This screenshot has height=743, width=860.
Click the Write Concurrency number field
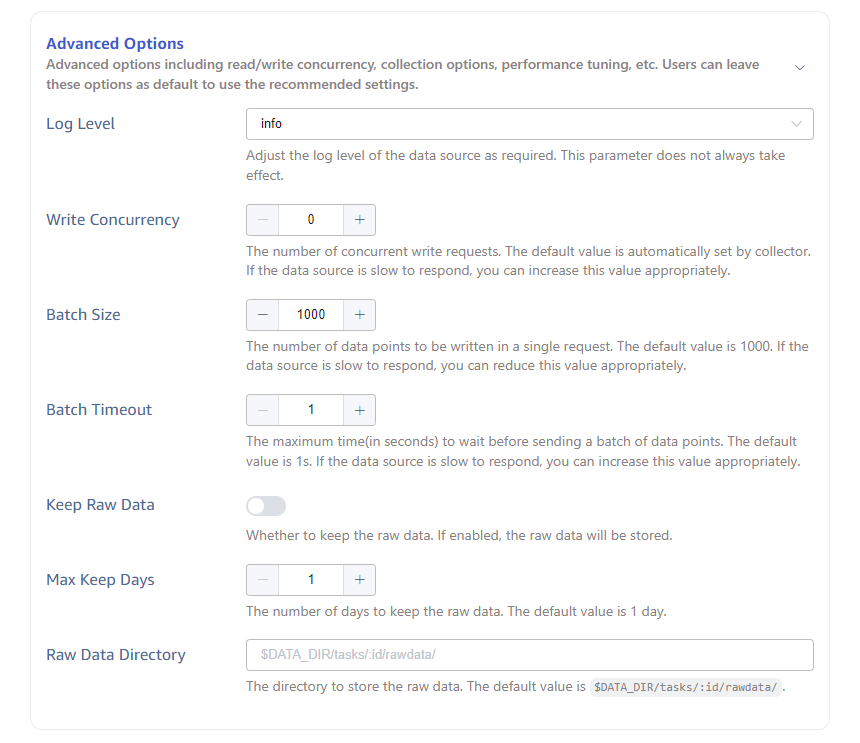coord(311,220)
